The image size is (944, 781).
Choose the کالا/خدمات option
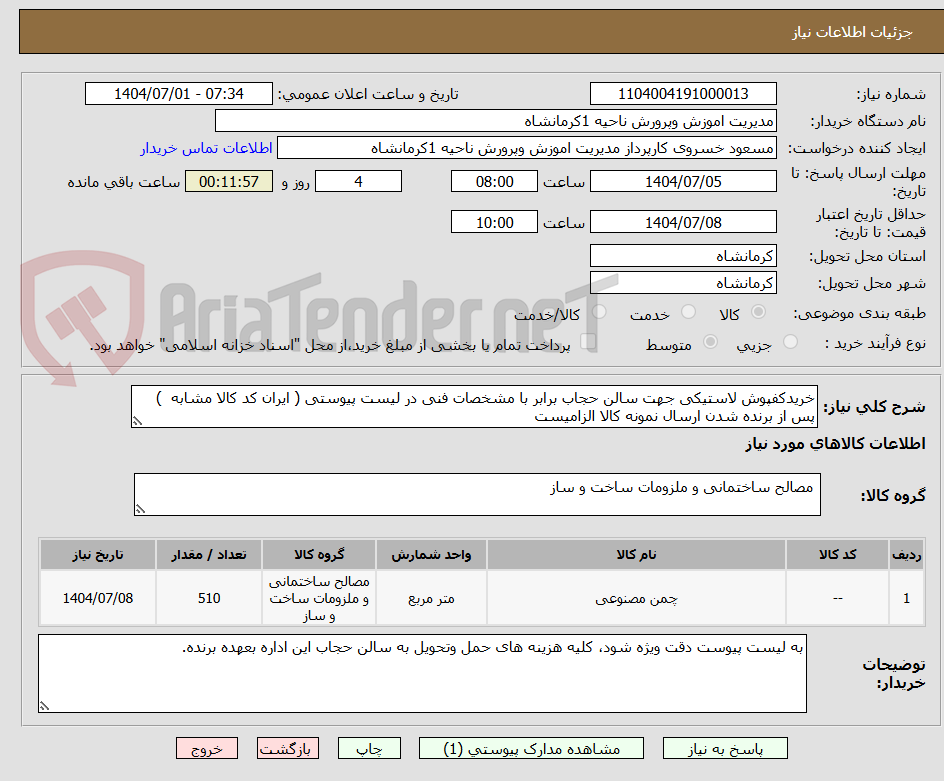coord(598,312)
